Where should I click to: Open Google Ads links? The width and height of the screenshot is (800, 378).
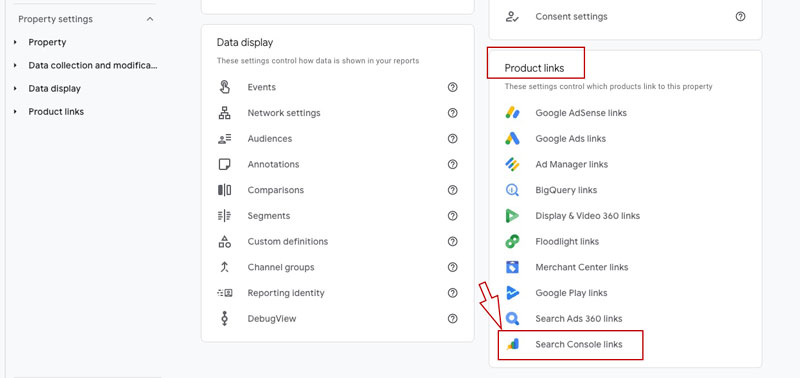coord(571,139)
